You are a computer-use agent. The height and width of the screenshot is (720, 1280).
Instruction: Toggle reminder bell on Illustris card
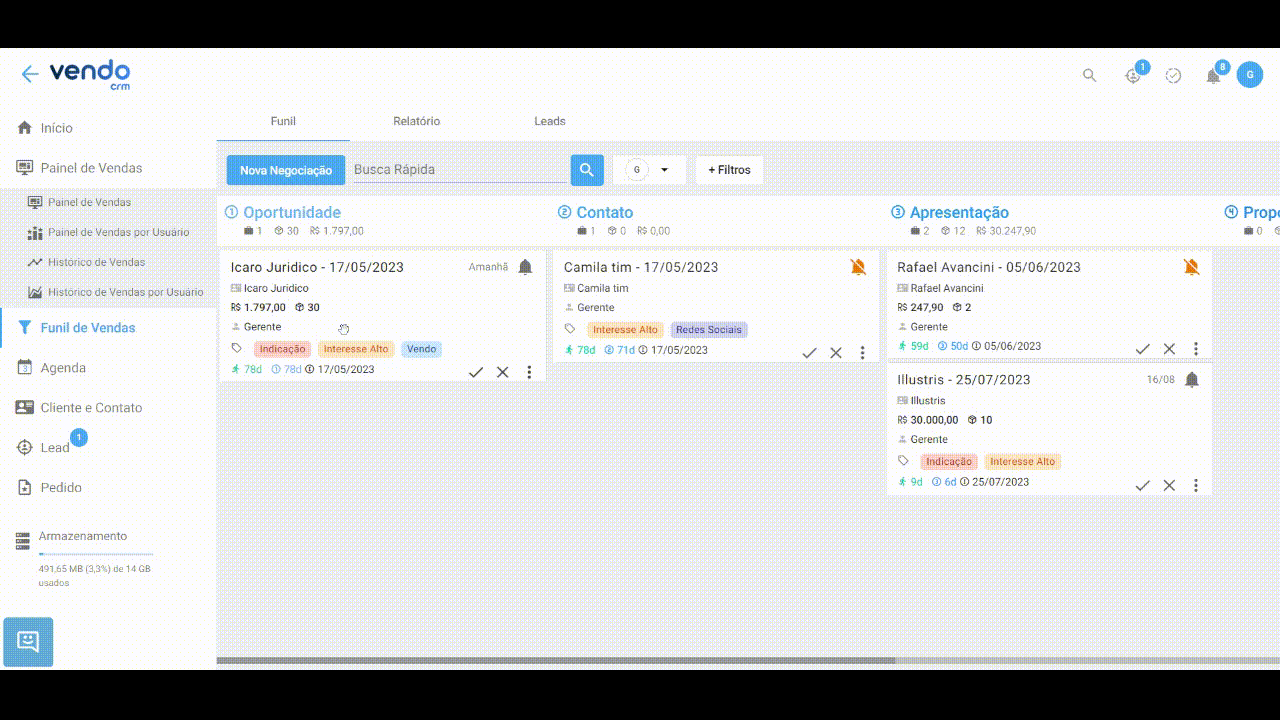[1191, 380]
